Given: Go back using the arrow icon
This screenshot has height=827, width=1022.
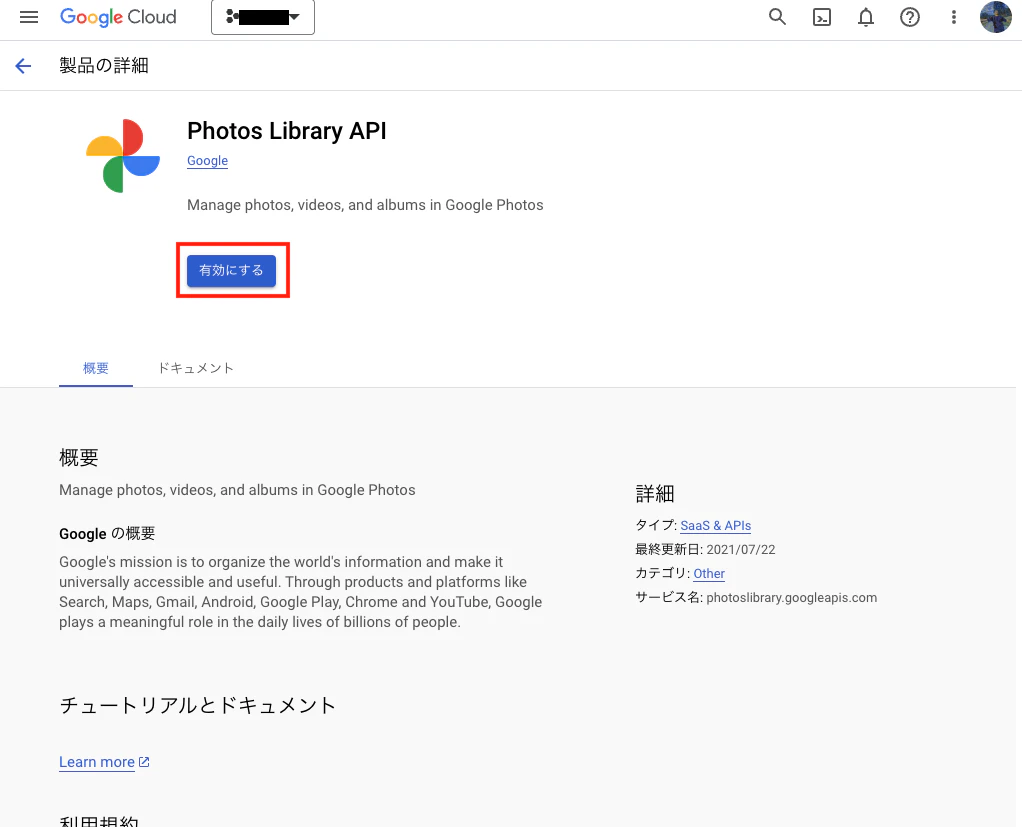Looking at the screenshot, I should click(x=23, y=66).
